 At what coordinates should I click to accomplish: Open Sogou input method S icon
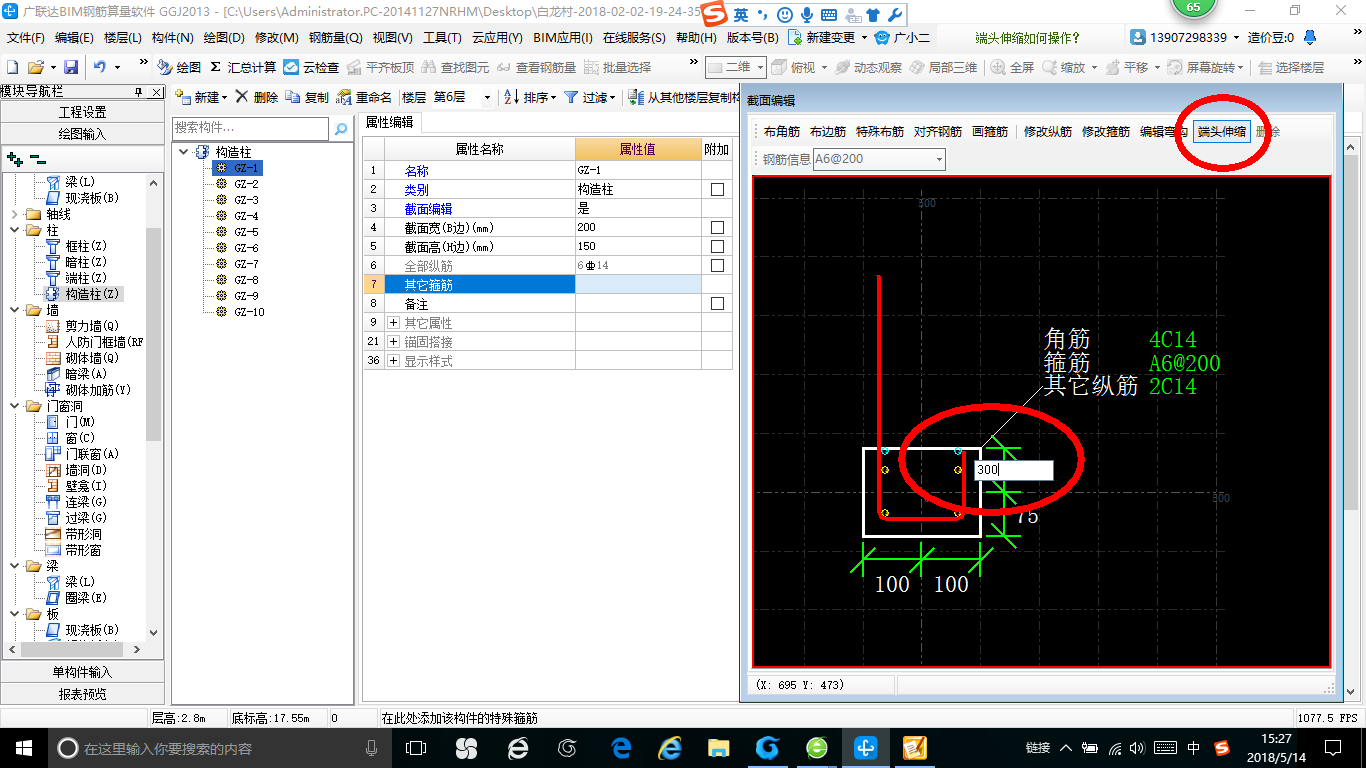coord(714,14)
